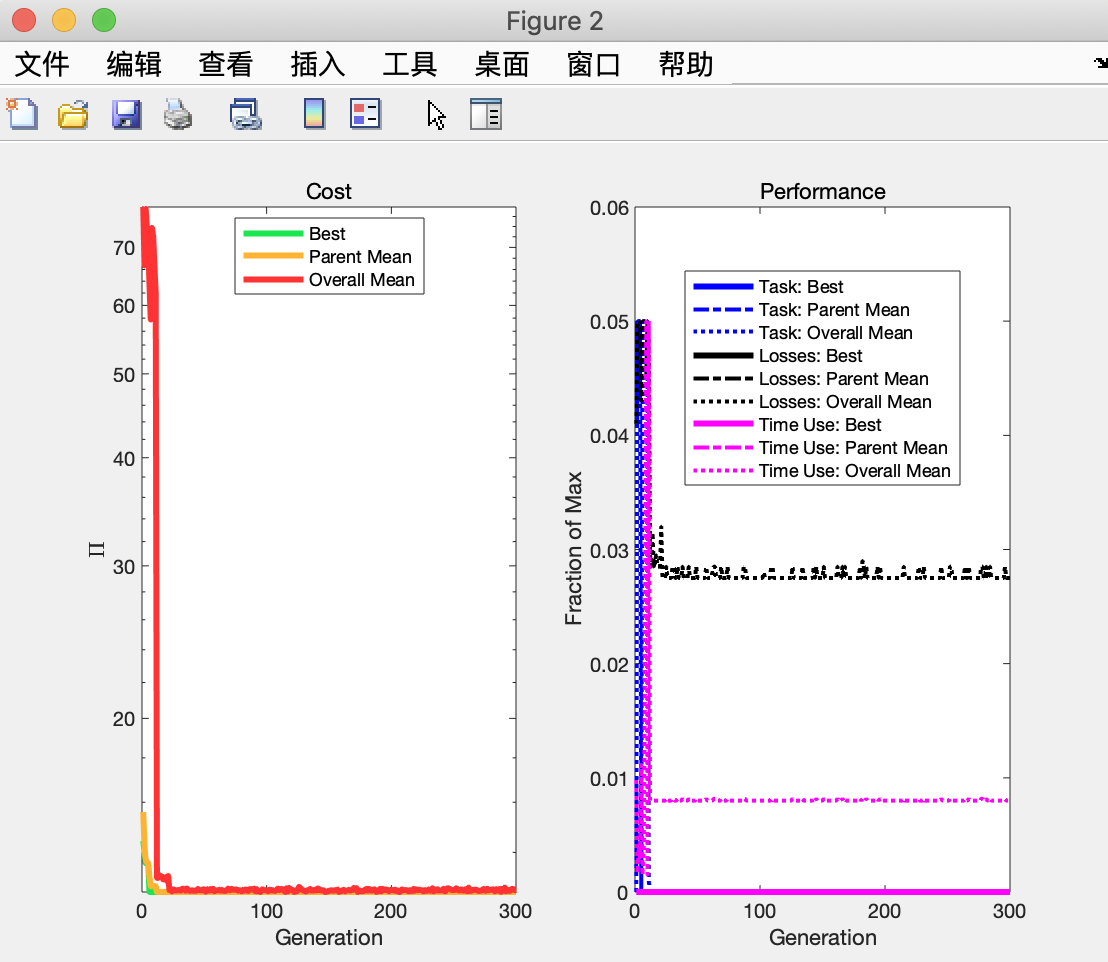Click 'Task: Best' legend entry
This screenshot has width=1108, height=962.
point(801,287)
